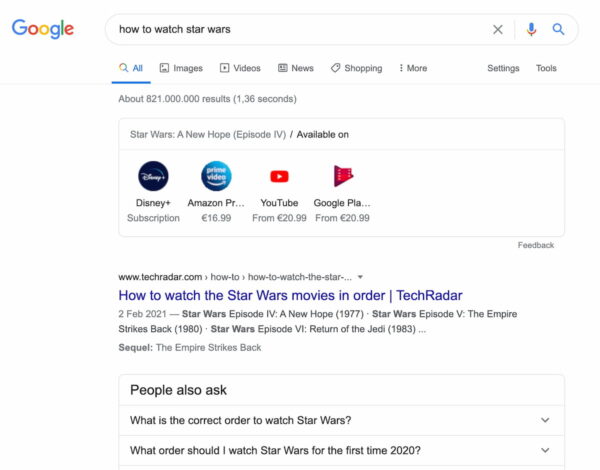Open the TechRadar result URL dropdown arrow
This screenshot has height=470, width=600.
[360, 277]
